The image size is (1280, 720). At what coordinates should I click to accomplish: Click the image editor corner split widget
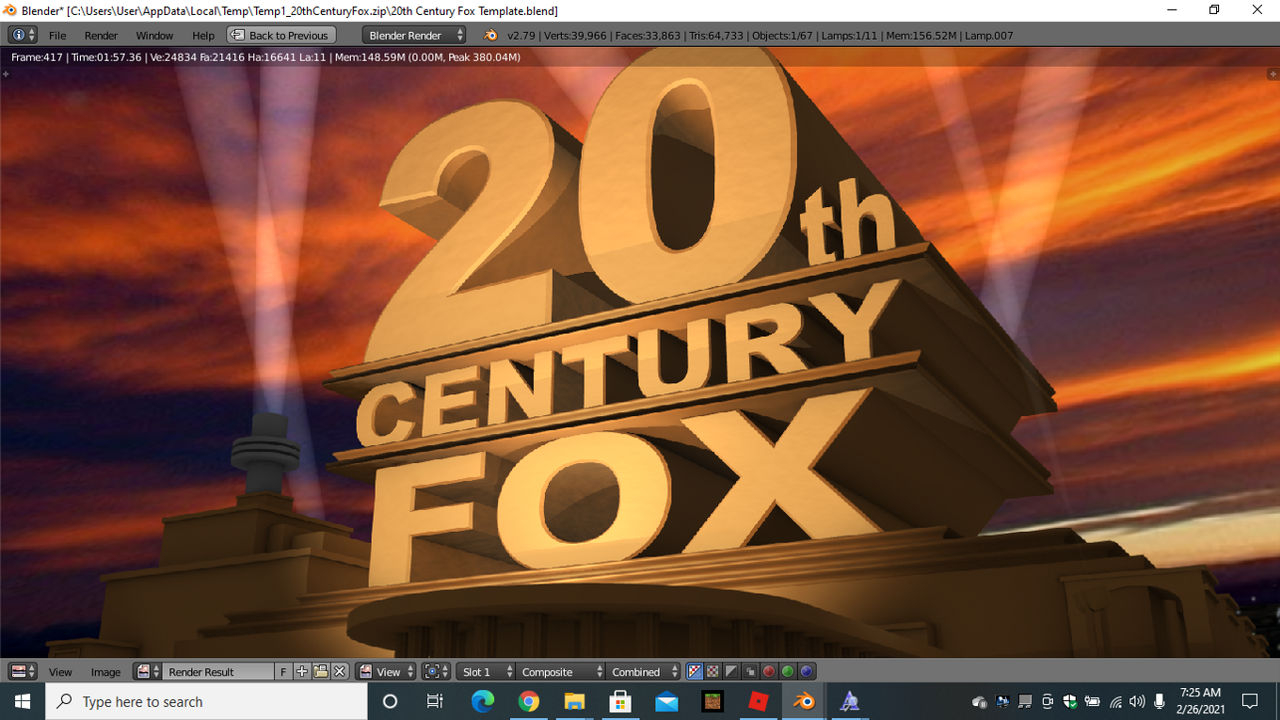point(1274,73)
